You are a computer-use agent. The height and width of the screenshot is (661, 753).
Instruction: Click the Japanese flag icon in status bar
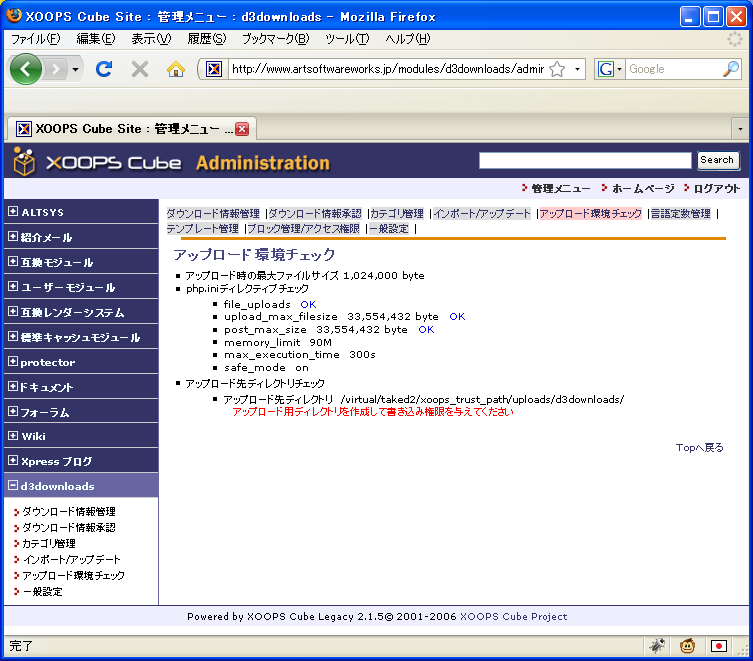[x=718, y=646]
